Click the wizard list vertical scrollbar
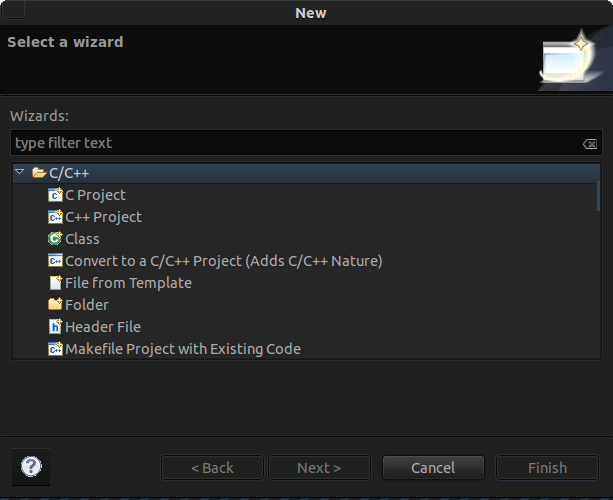 (599, 196)
